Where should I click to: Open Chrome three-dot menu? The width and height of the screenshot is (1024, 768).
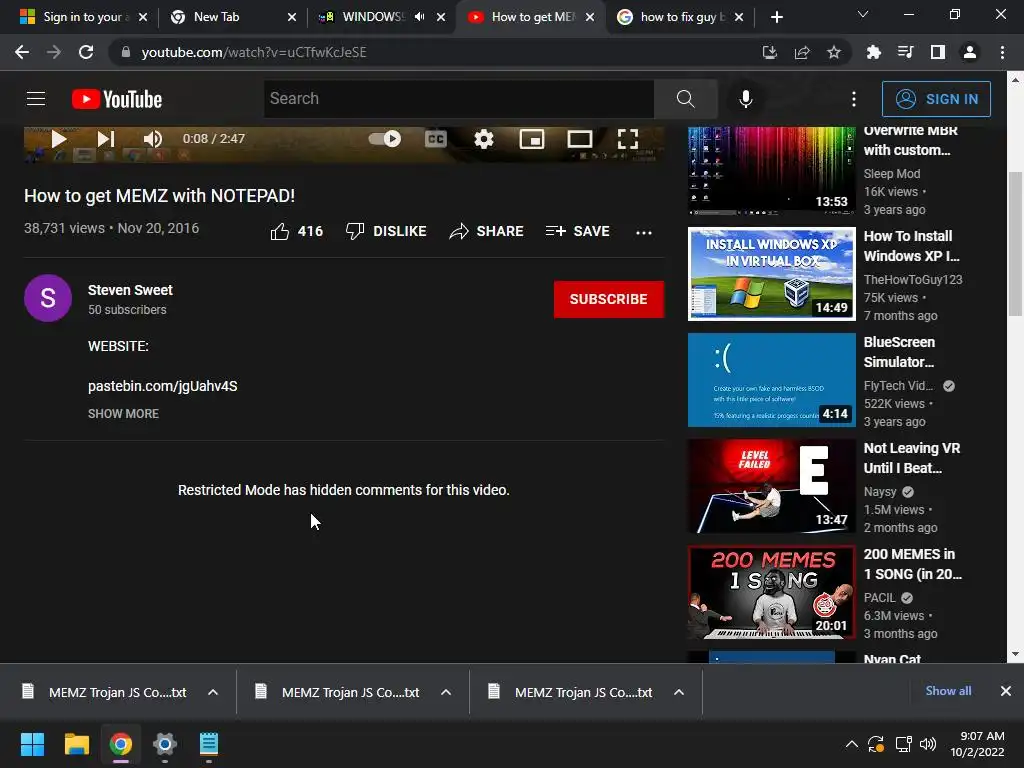point(1002,52)
